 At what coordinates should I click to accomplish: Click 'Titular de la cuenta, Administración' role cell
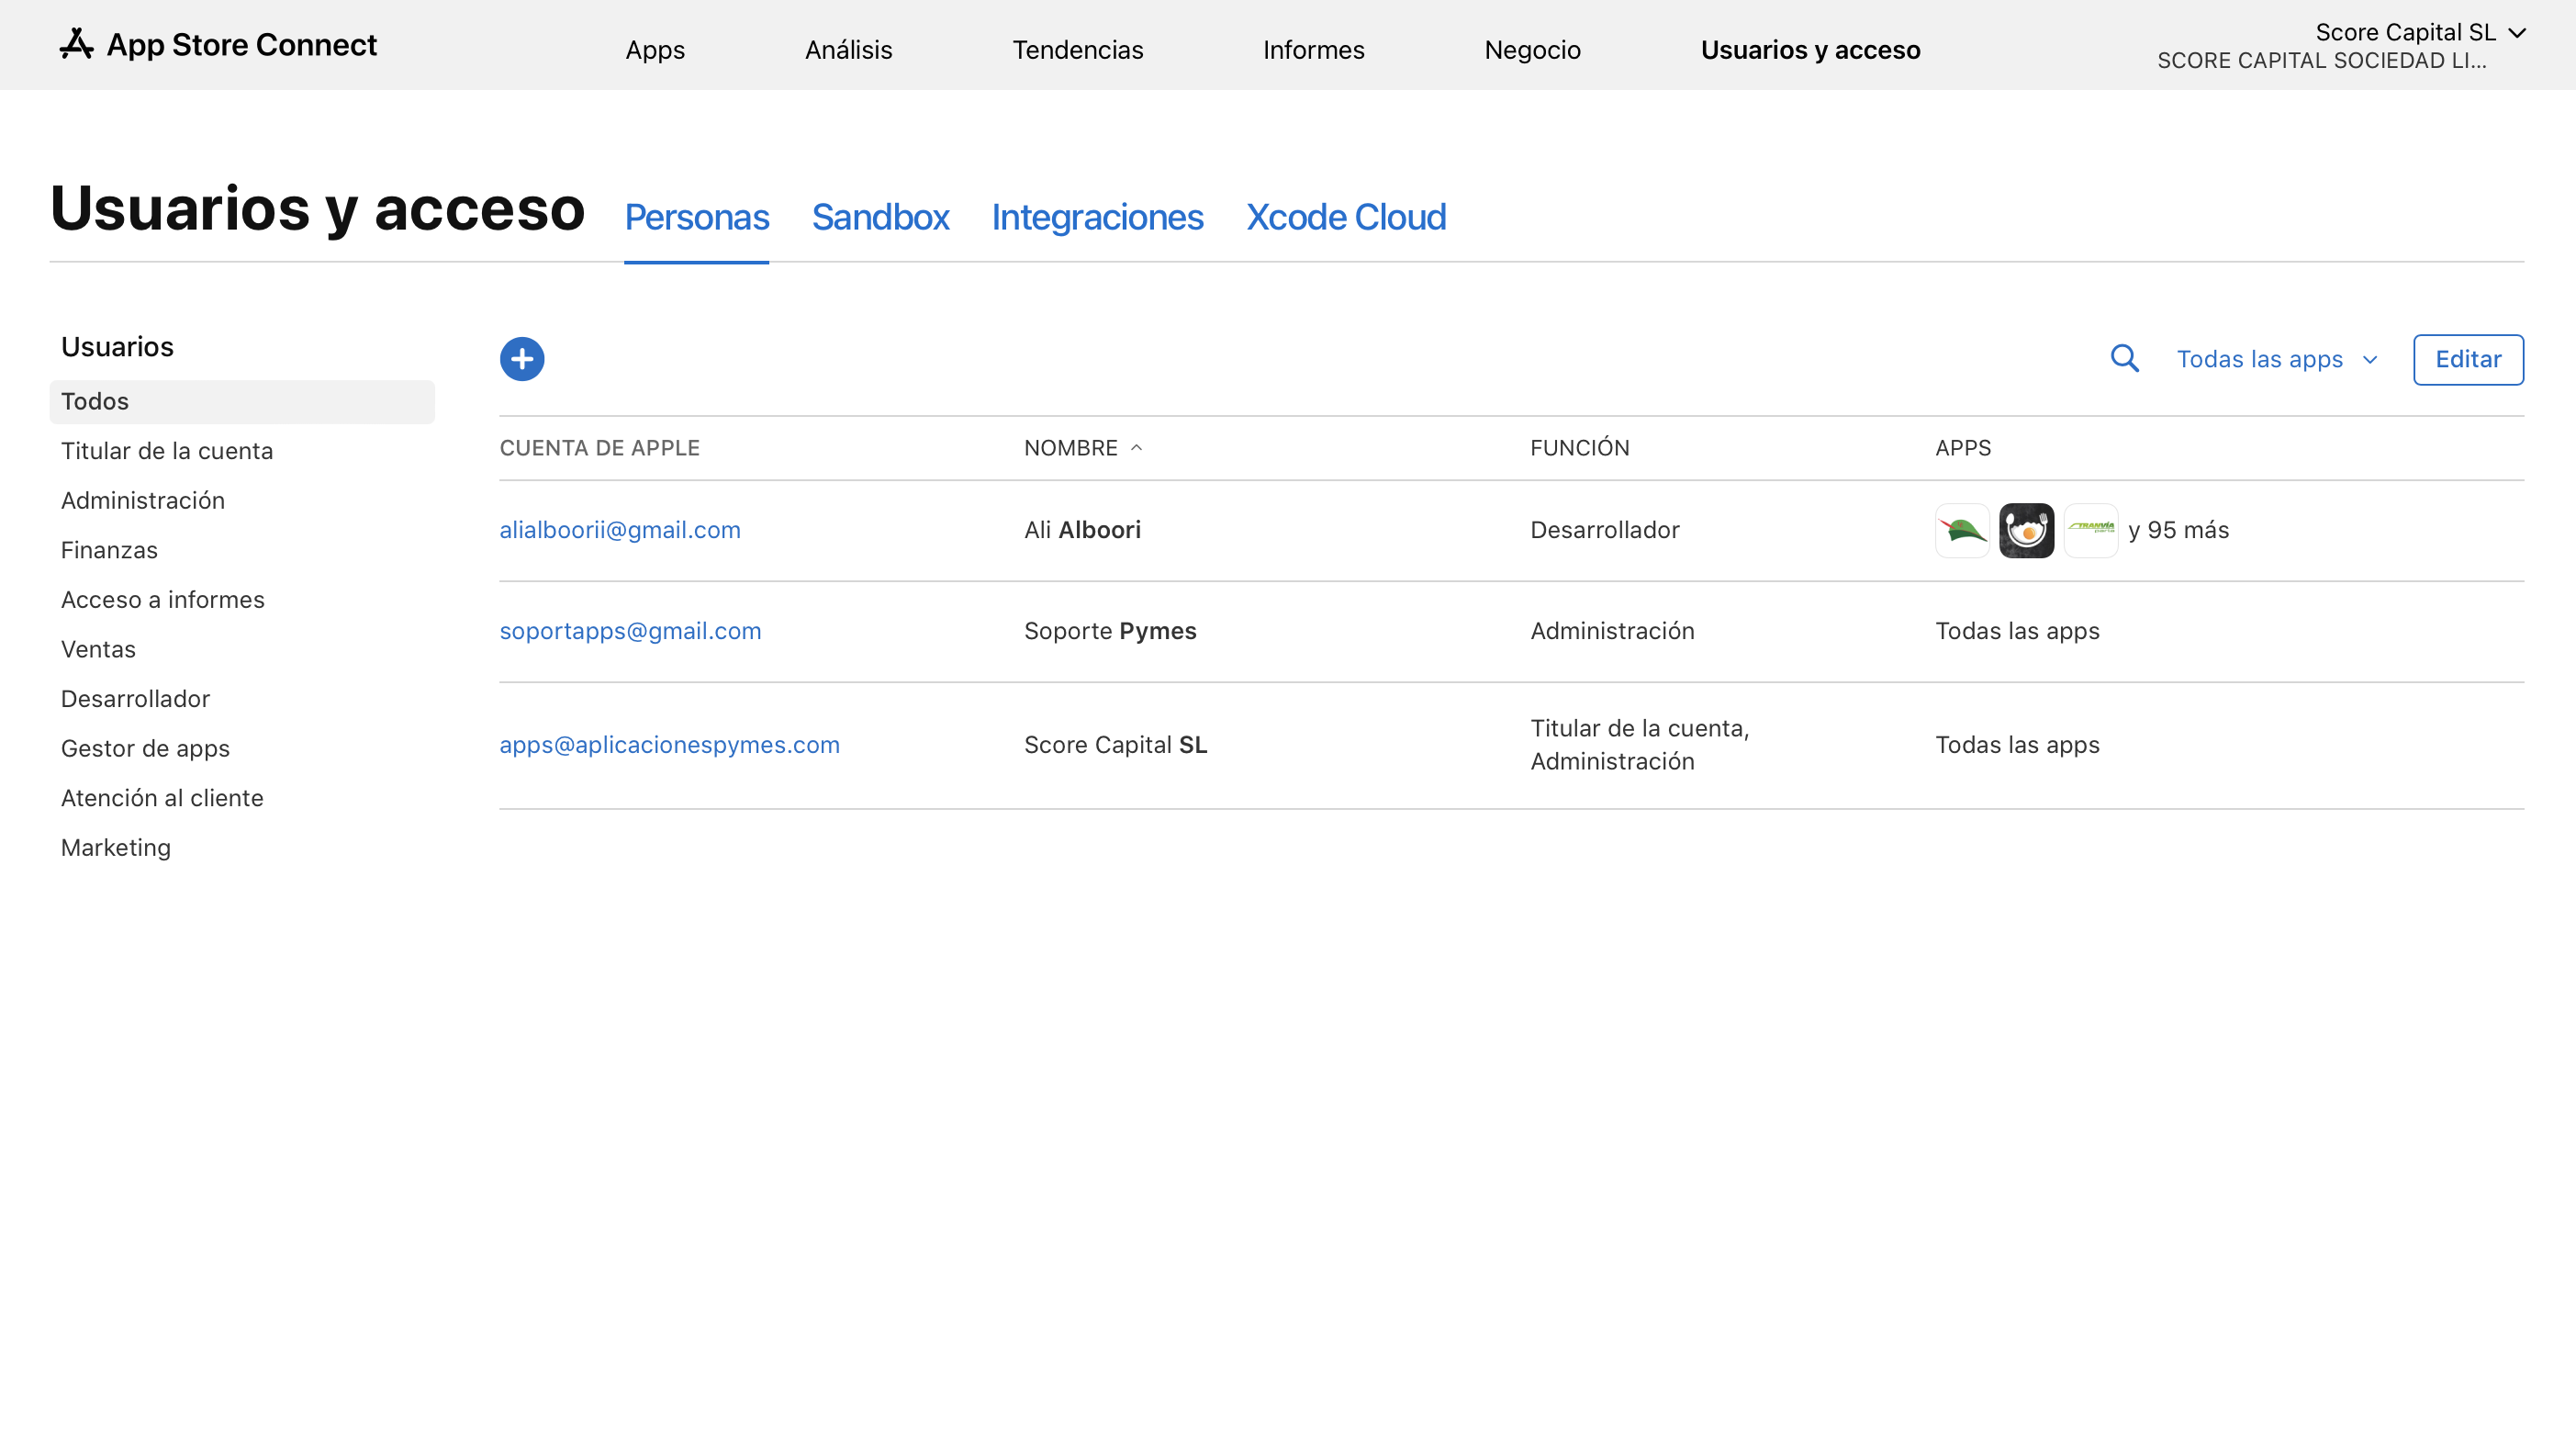pos(1639,745)
